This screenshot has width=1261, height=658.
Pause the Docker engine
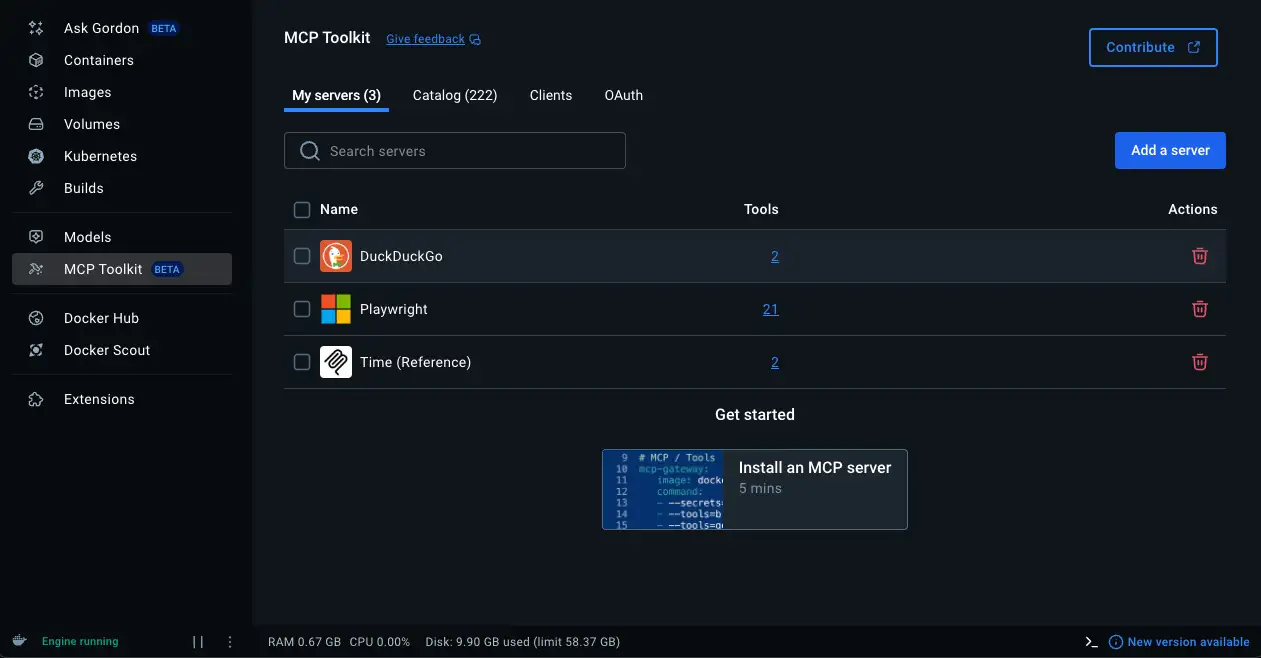coord(198,642)
